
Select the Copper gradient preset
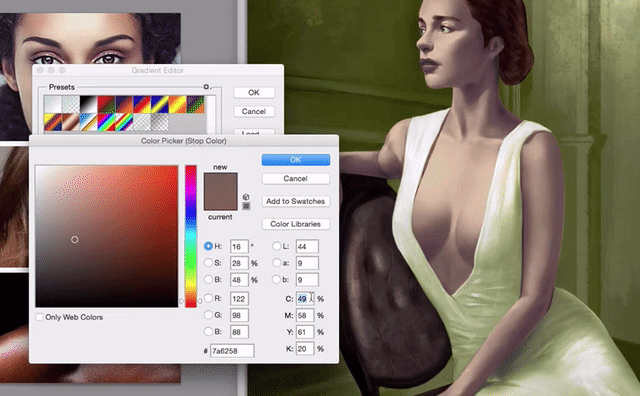click(x=70, y=122)
